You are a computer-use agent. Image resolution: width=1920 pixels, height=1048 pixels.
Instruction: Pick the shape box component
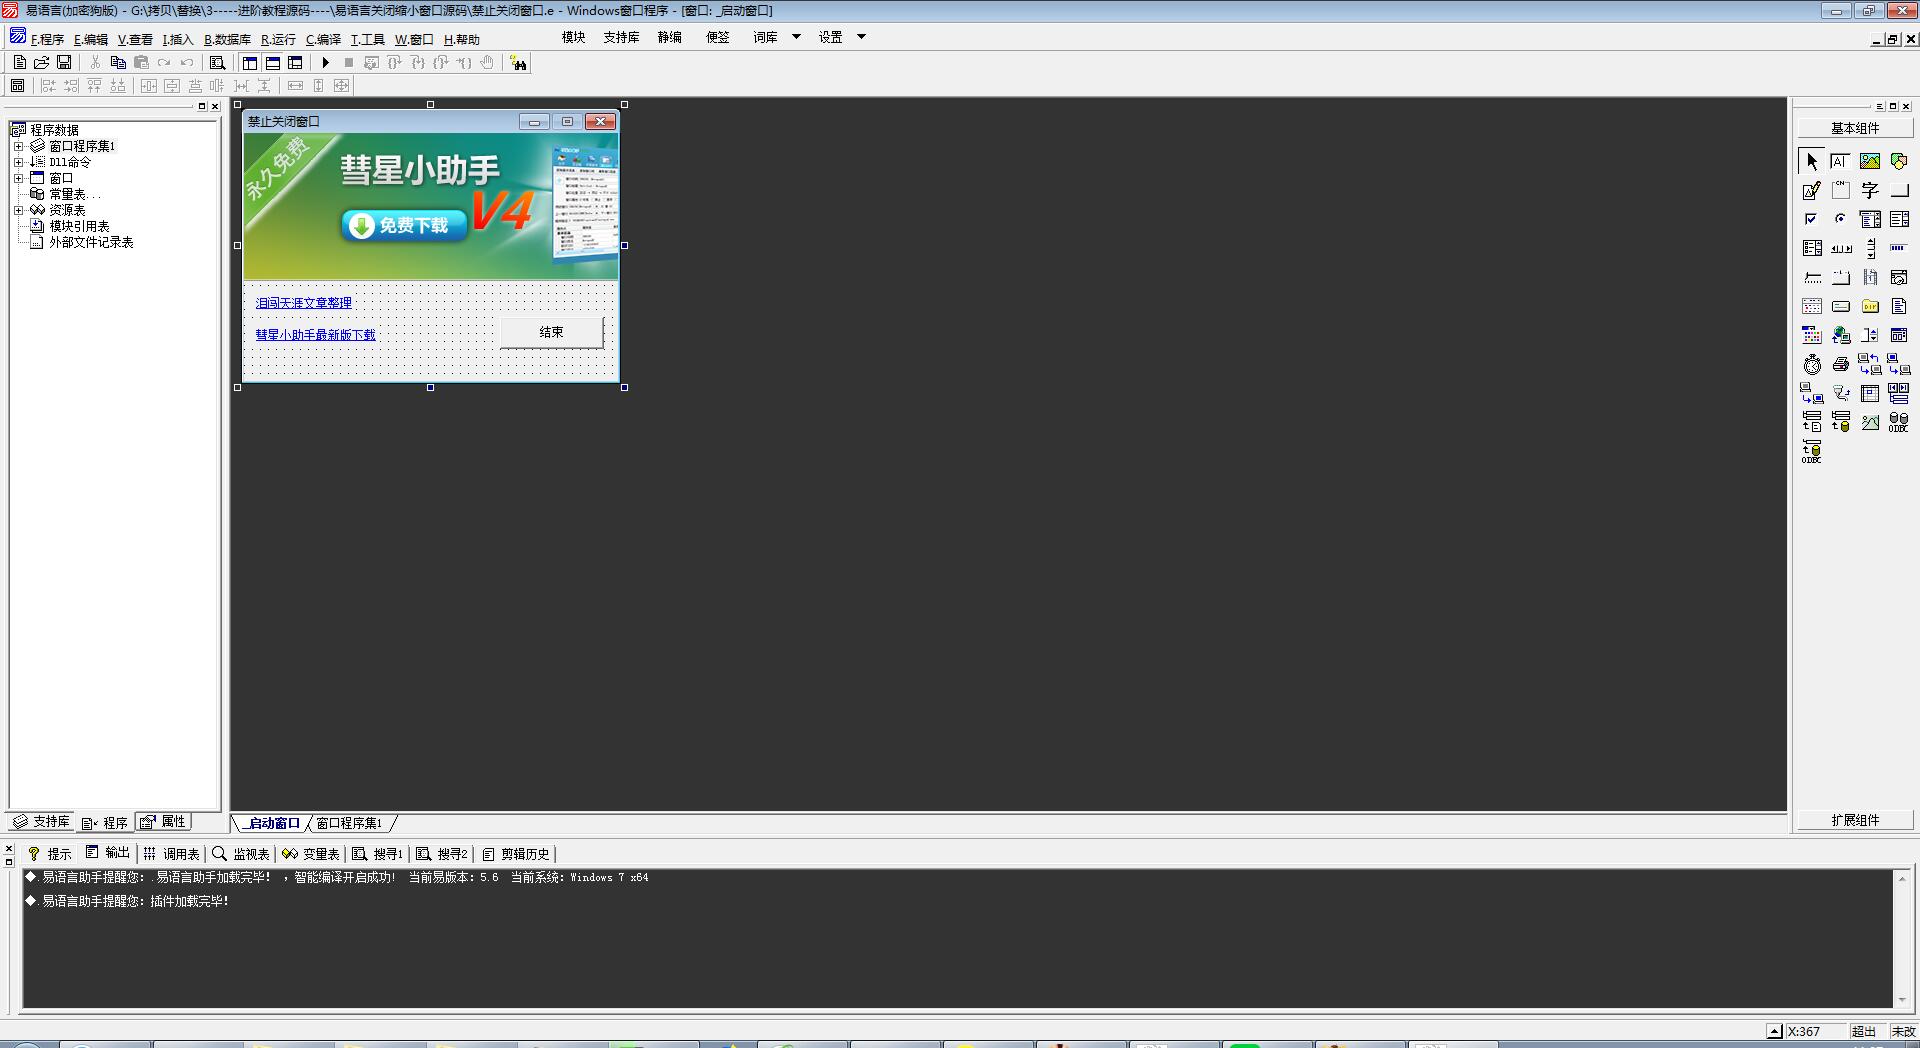1899,161
